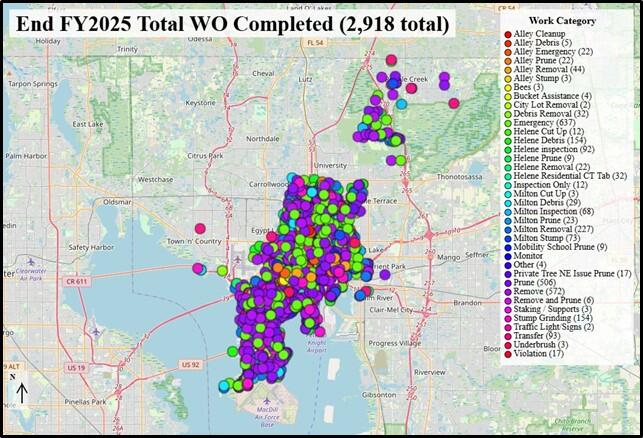Click the Milton Cut Up (3) legend label
This screenshot has height=438, width=643.
(546, 194)
